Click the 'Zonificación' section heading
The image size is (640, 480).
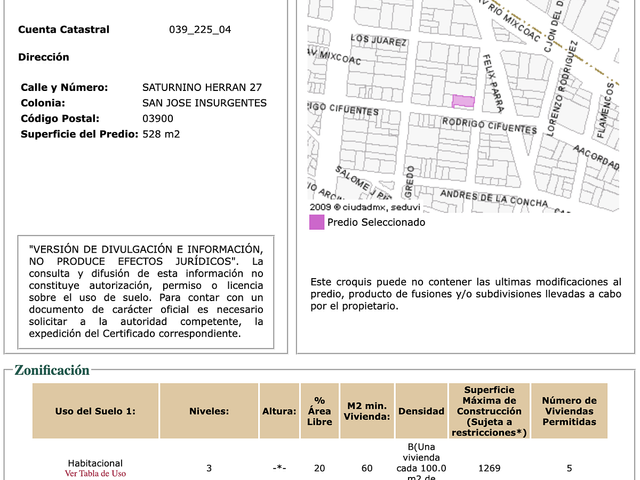(52, 370)
